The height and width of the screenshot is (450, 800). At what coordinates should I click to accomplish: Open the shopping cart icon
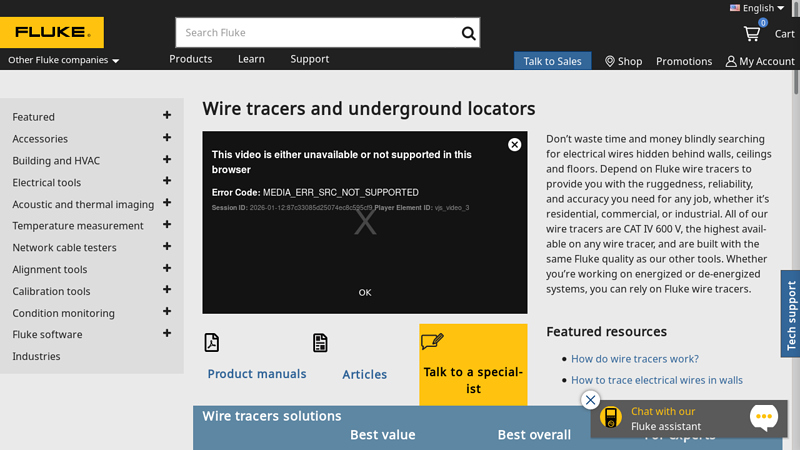click(x=752, y=34)
